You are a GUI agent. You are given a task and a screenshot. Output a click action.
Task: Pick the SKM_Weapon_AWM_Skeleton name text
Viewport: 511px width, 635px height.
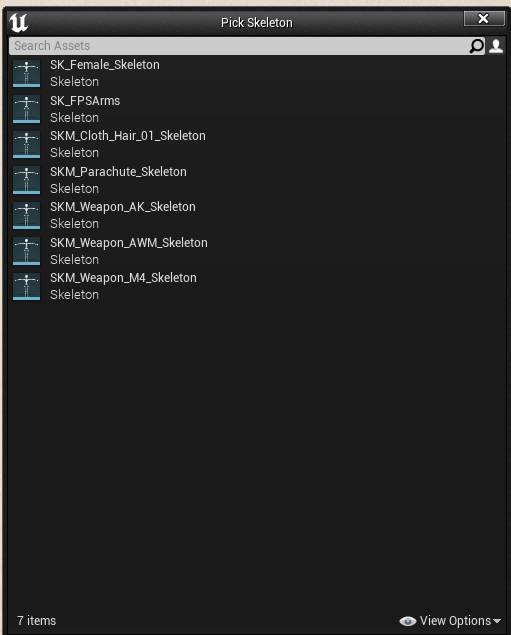click(x=129, y=243)
